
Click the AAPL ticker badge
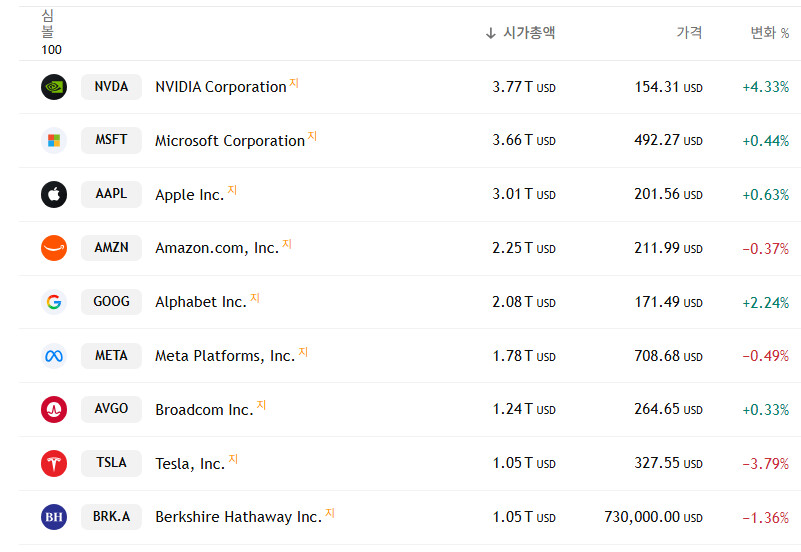111,194
